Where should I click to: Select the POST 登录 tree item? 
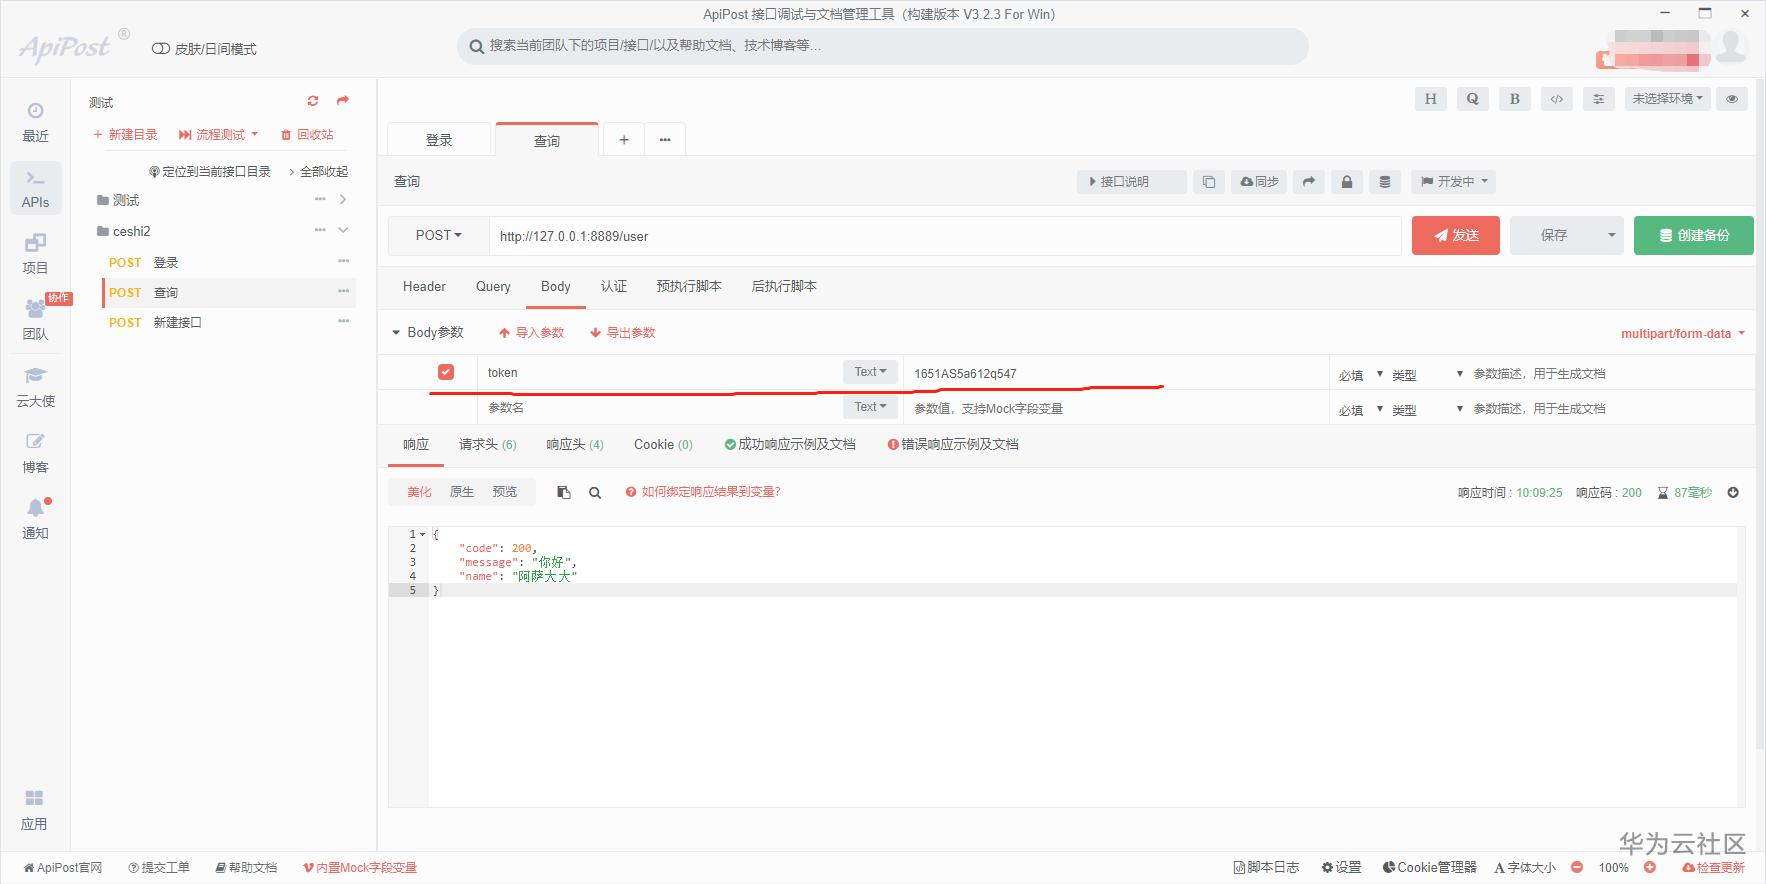click(x=229, y=262)
